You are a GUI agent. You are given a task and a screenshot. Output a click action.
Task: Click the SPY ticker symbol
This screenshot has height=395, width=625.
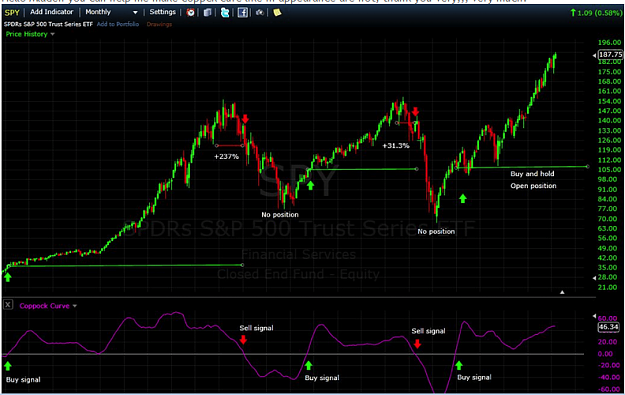pyautogui.click(x=12, y=12)
